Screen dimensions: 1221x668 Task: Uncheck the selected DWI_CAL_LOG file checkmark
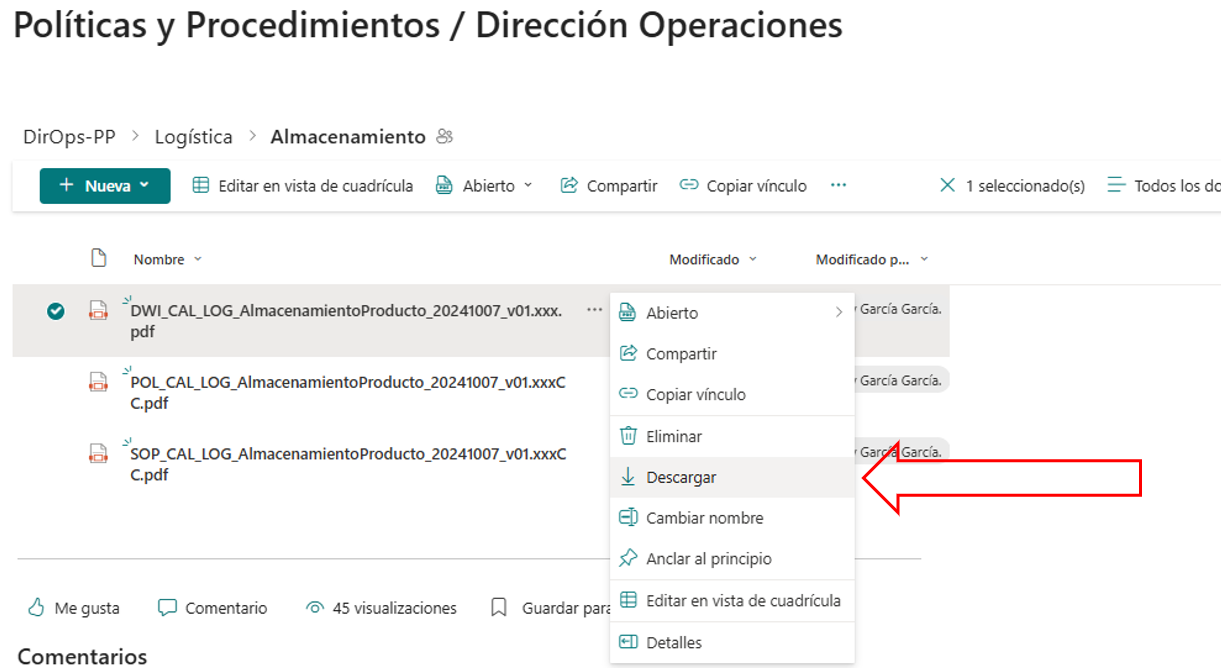coord(56,312)
